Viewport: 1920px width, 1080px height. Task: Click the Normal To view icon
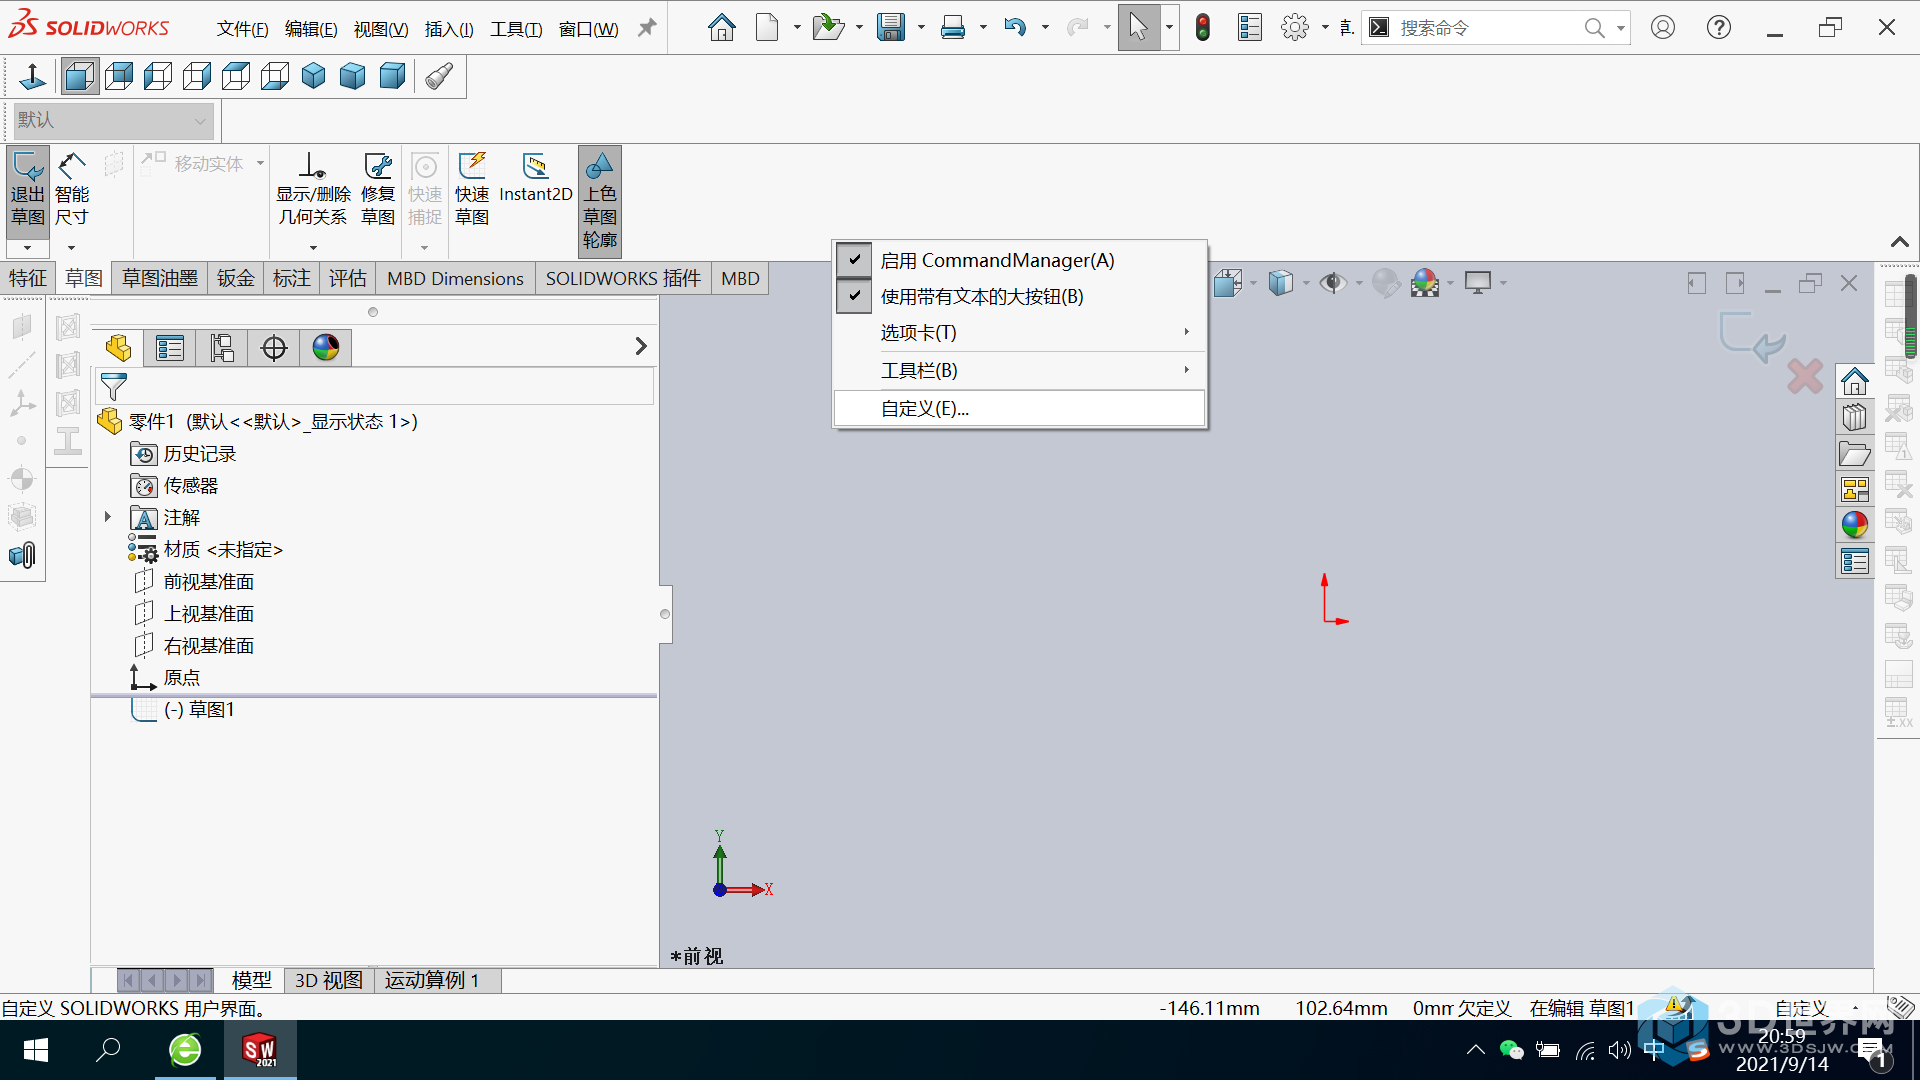pos(32,76)
